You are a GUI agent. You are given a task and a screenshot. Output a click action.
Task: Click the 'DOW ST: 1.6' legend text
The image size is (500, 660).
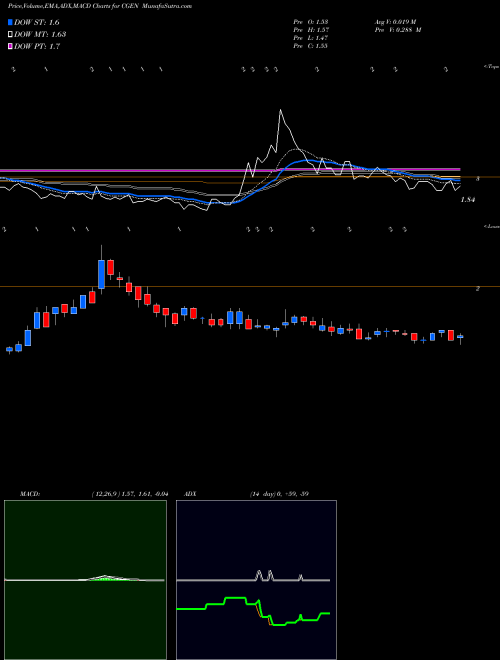(37, 22)
